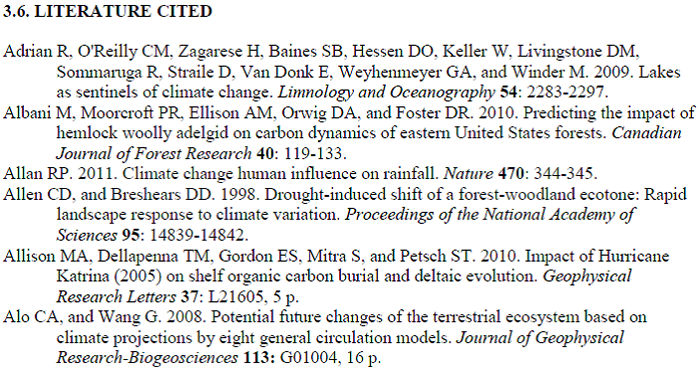Click the "Journal of Forest Research" title
Image resolution: width=700 pixels, height=368 pixels.
[x=154, y=154]
